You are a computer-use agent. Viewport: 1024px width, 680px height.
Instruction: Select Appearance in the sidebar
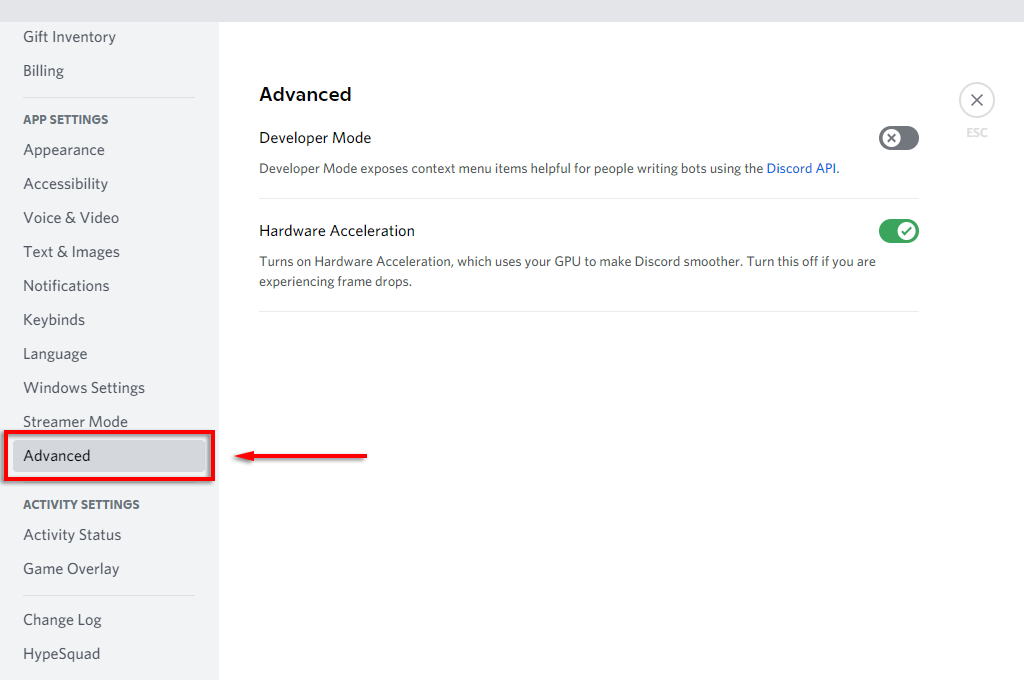click(64, 150)
